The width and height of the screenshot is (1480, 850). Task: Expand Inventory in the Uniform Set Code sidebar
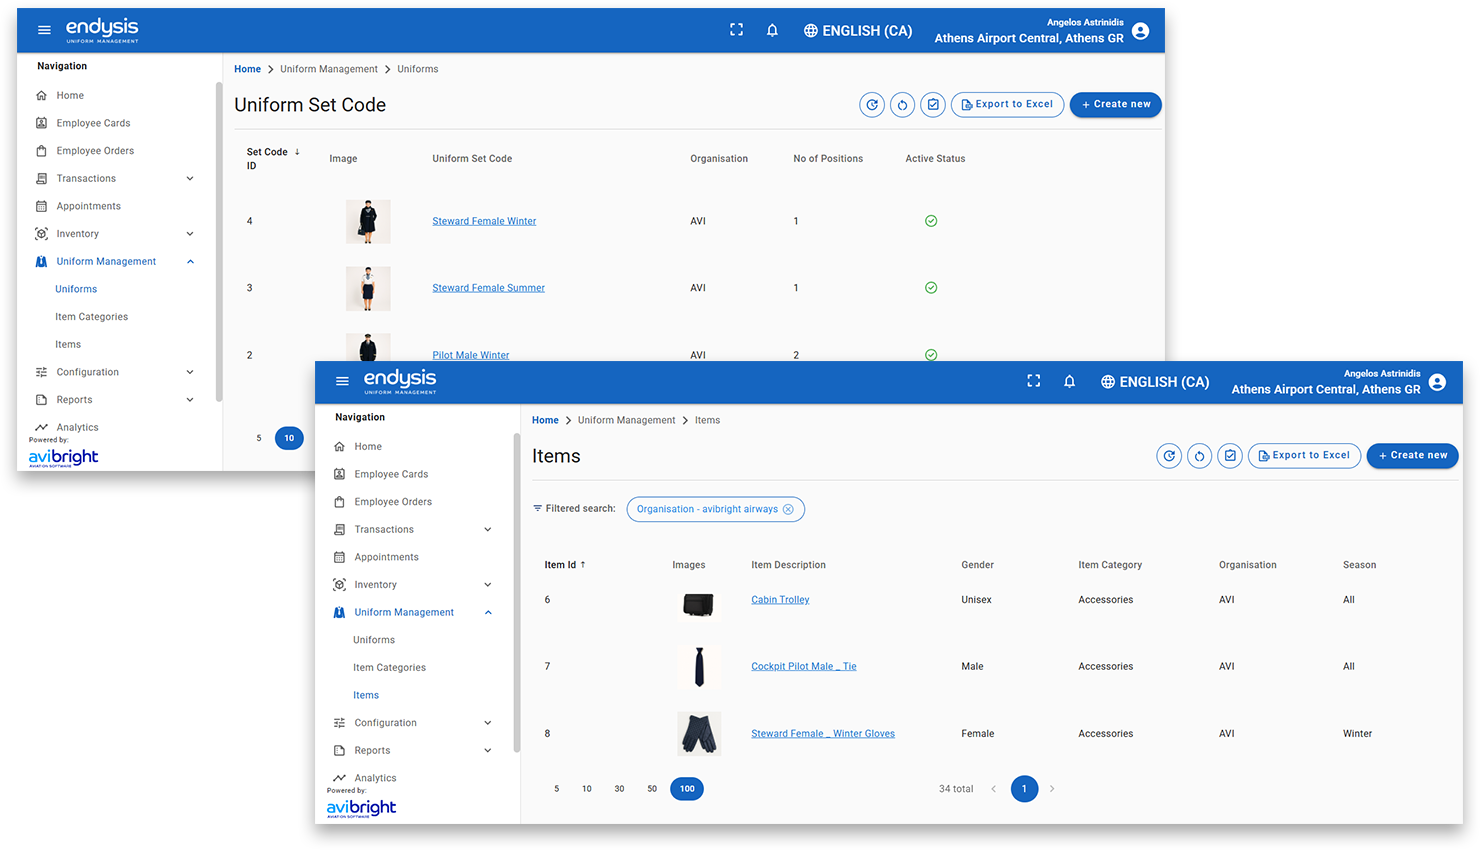pos(190,234)
